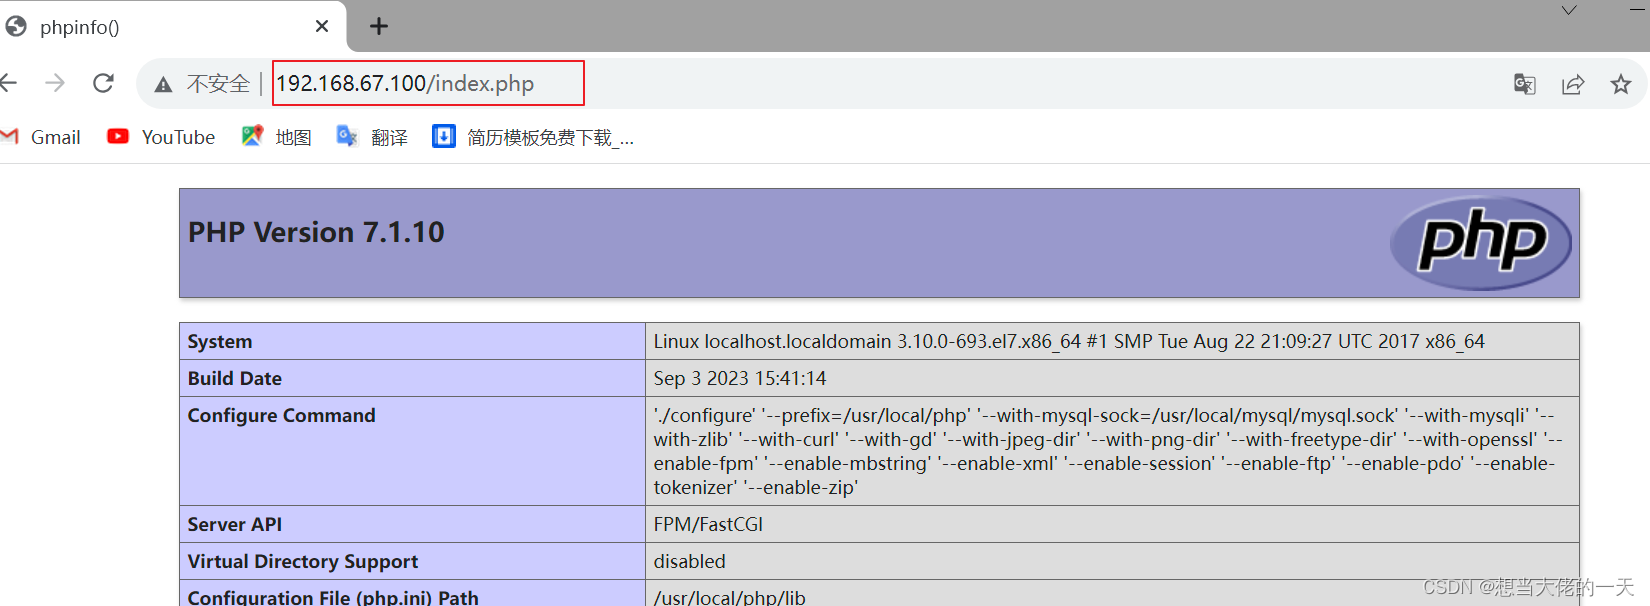
Task: Open the YouTube bookmark
Action: click(161, 137)
